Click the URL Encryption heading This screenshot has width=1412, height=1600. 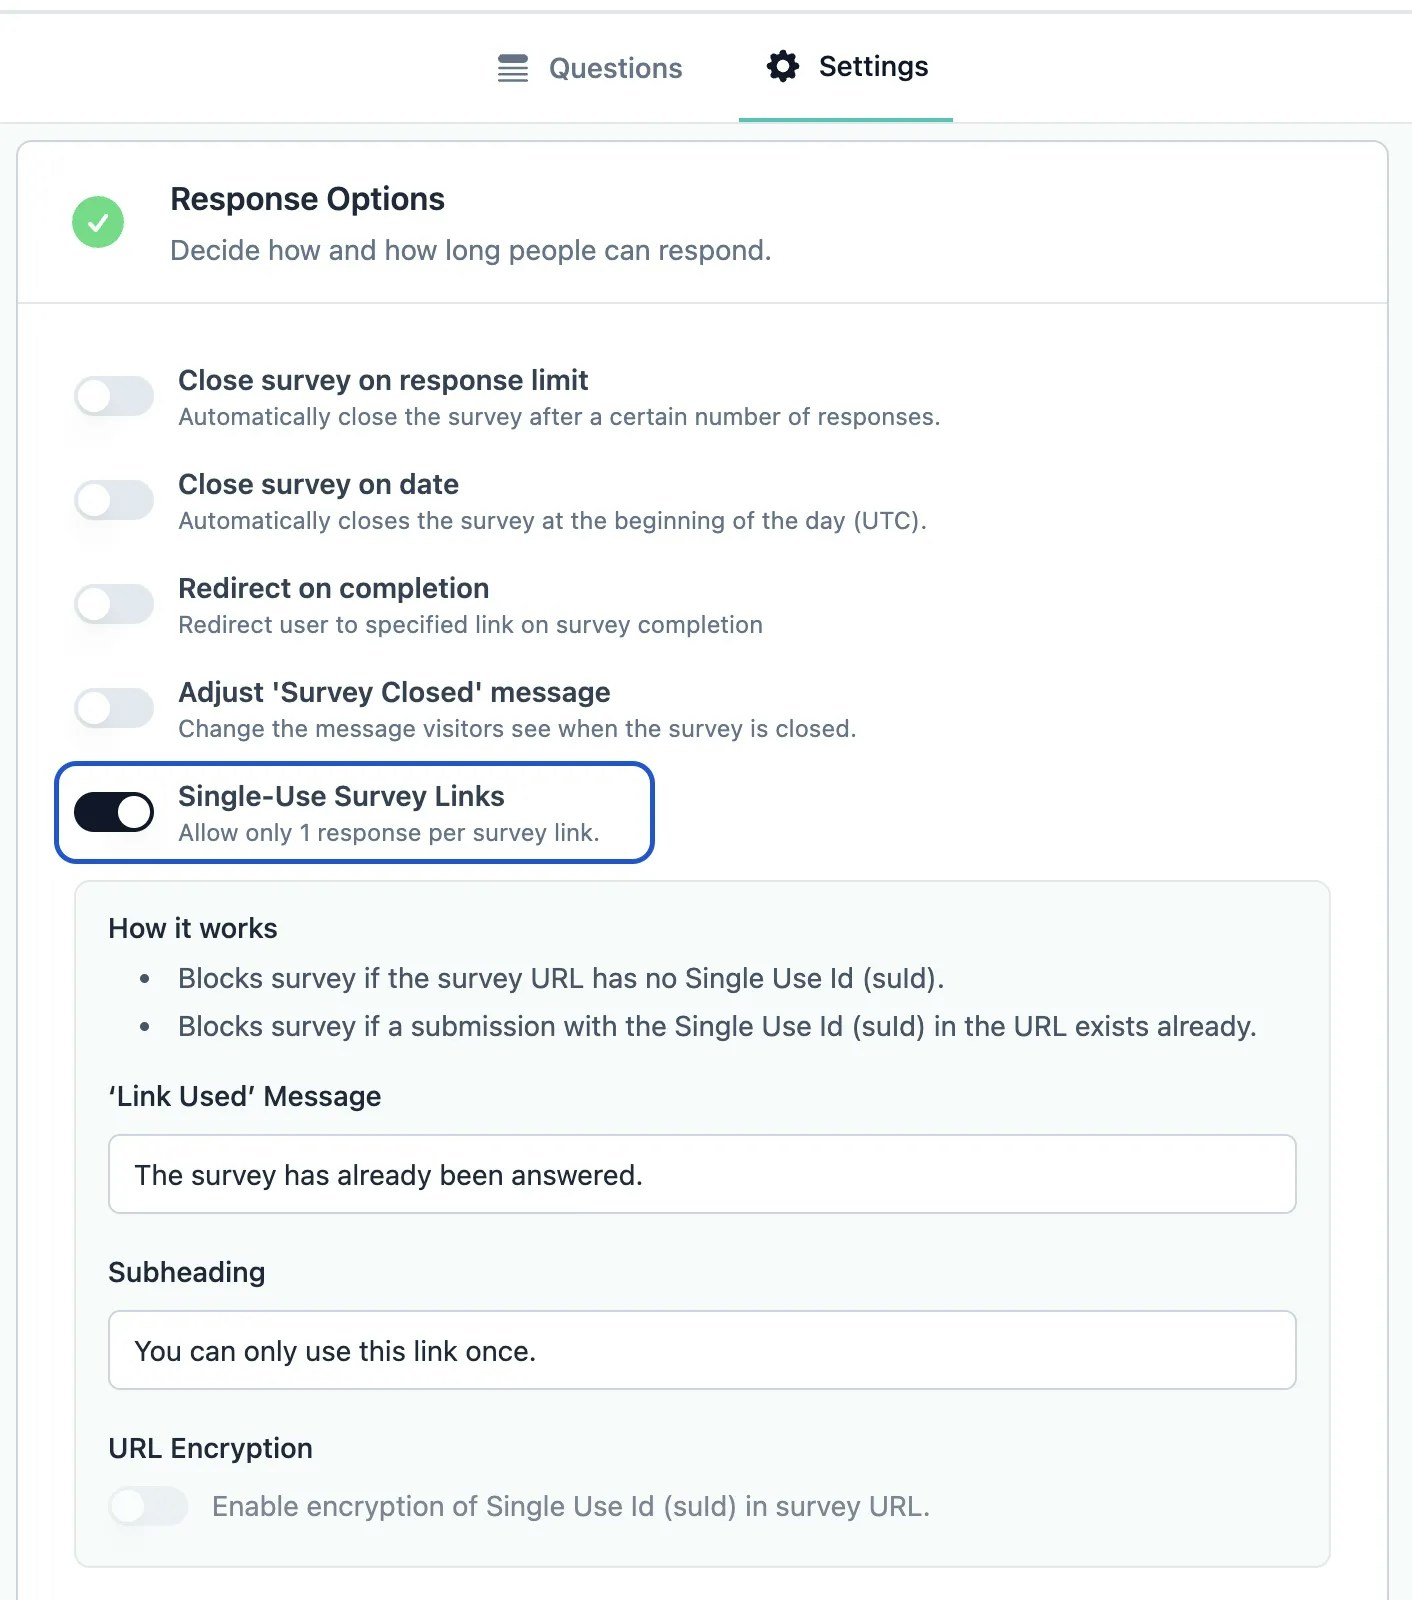coord(210,1448)
